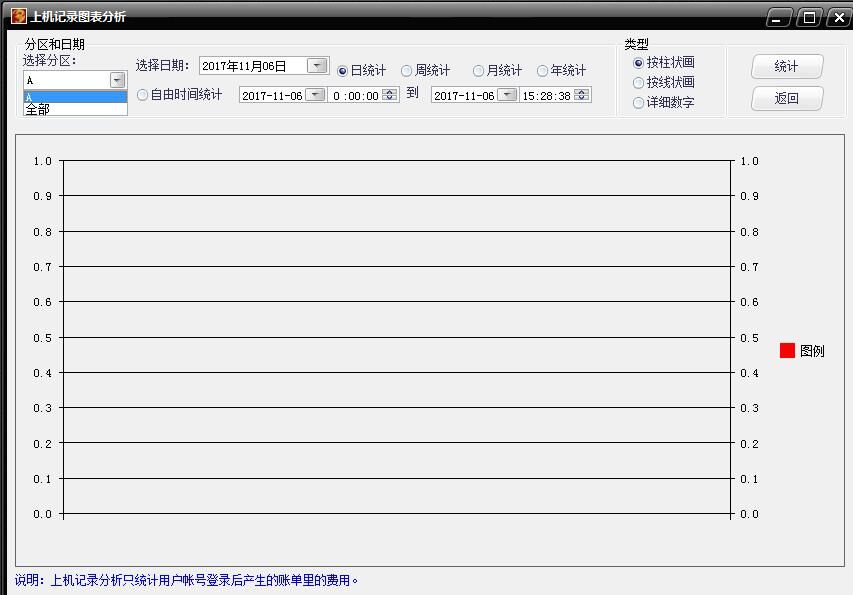Viewport: 853px width, 595px height.
Task: Click the red legend marker 图例
Action: 787,351
